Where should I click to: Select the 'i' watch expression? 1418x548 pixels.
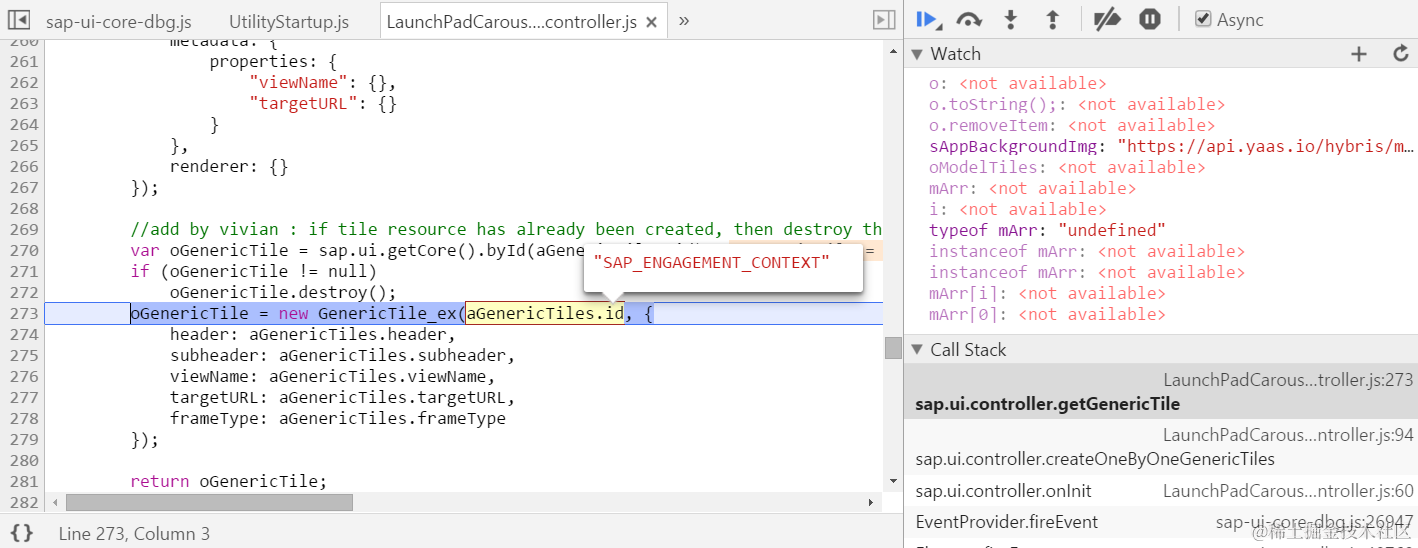click(x=1018, y=209)
